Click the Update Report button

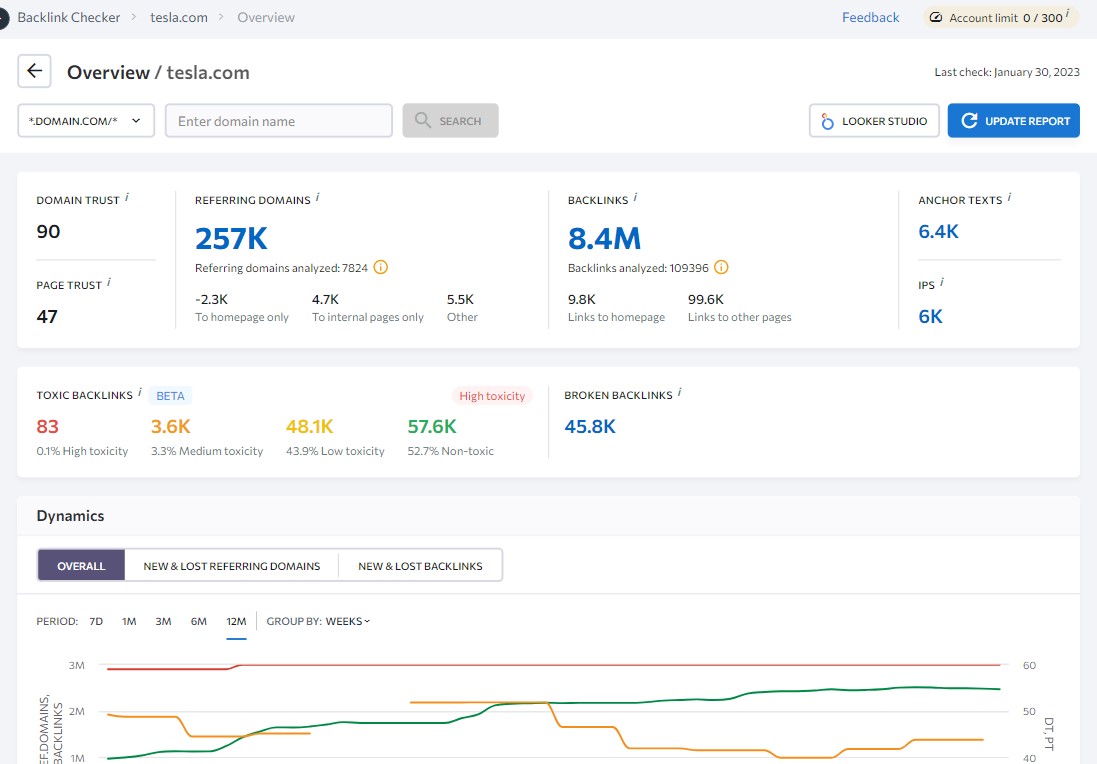[1013, 121]
